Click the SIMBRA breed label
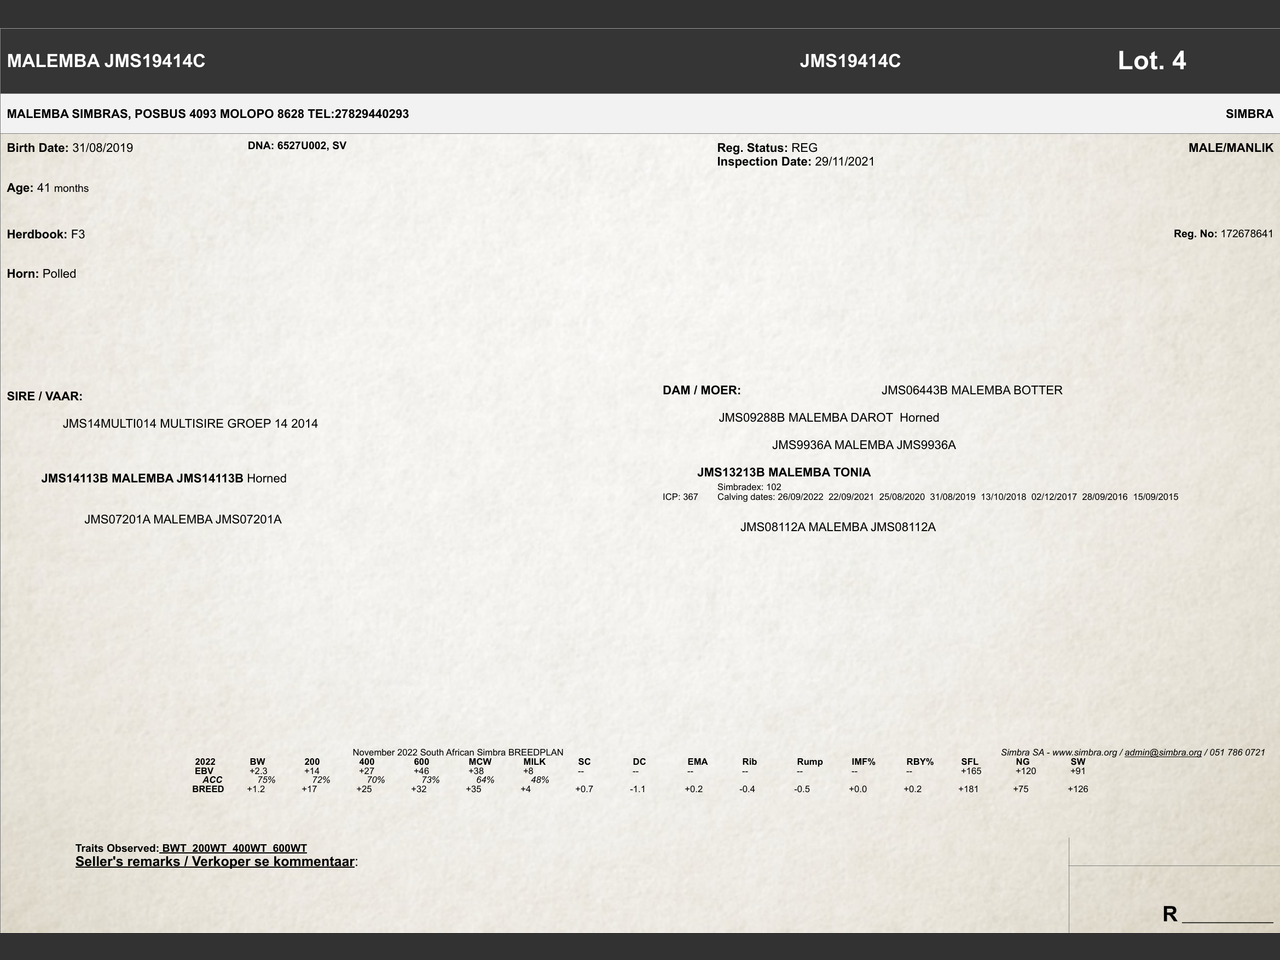This screenshot has height=960, width=1280. (1249, 114)
